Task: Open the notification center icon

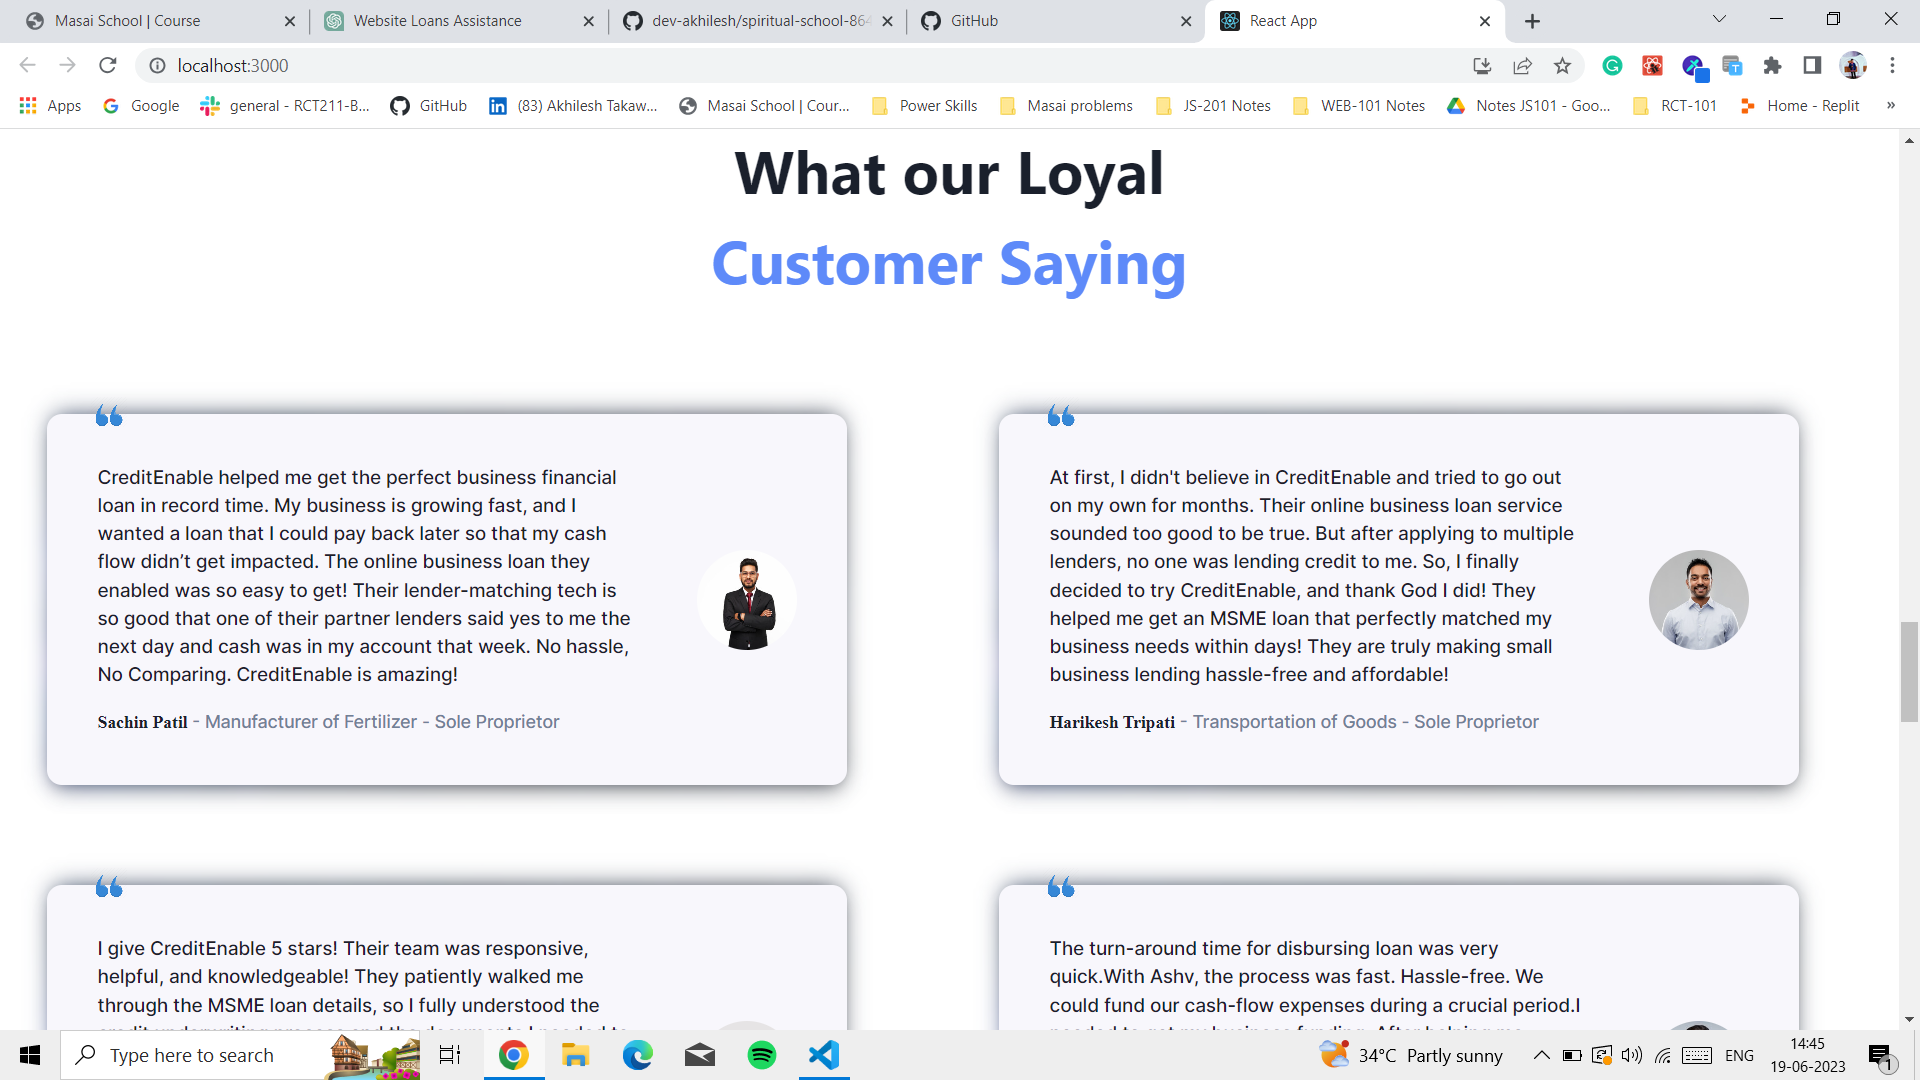Action: pos(1881,1056)
